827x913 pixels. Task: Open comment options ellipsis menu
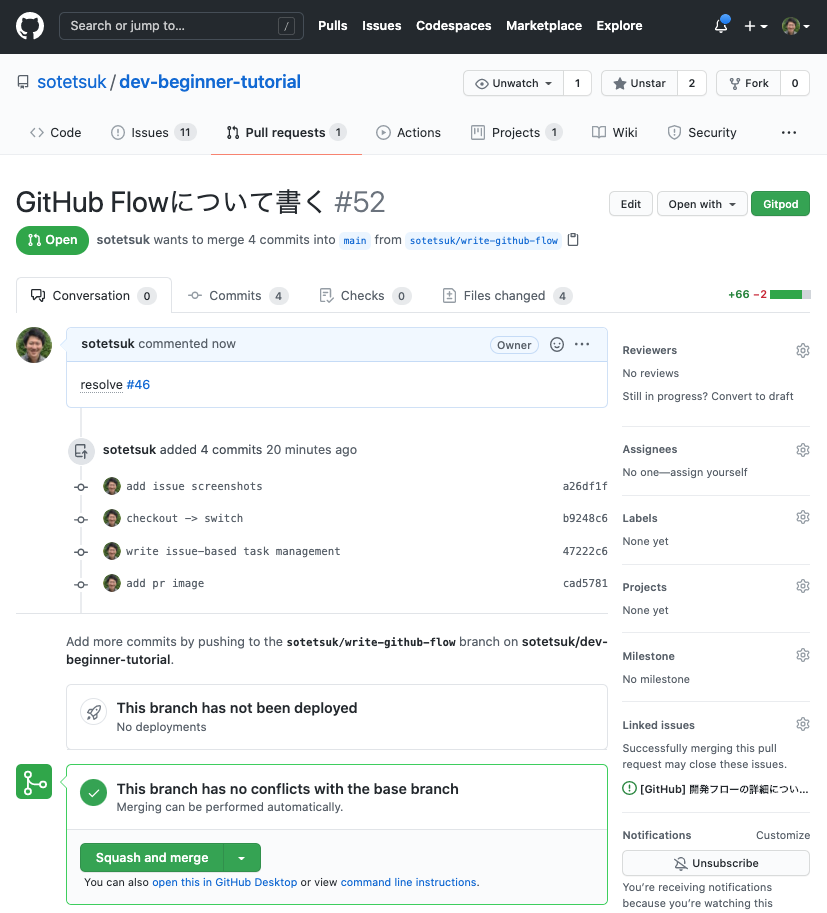click(x=582, y=344)
